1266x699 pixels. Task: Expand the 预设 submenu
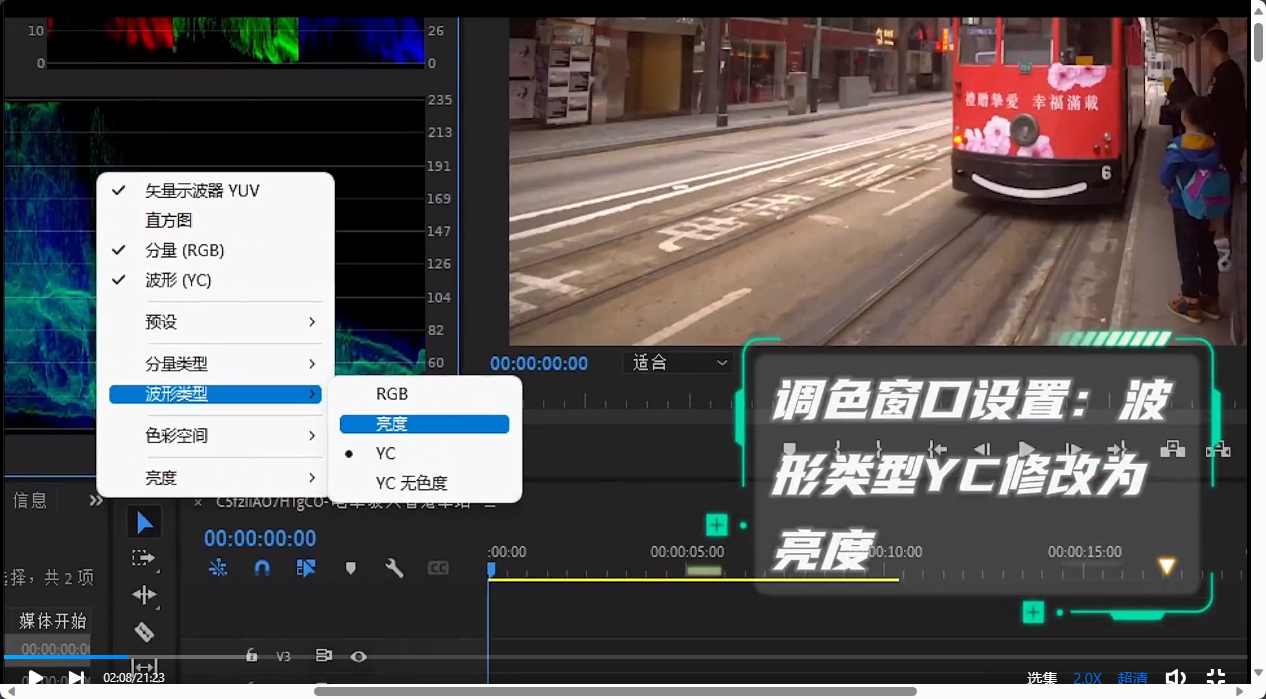pos(215,322)
